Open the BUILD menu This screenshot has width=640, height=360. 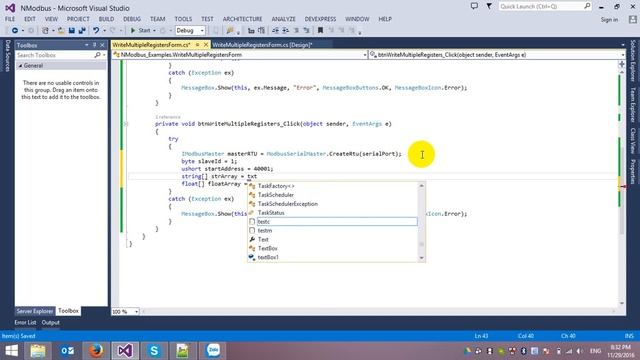(106, 19)
